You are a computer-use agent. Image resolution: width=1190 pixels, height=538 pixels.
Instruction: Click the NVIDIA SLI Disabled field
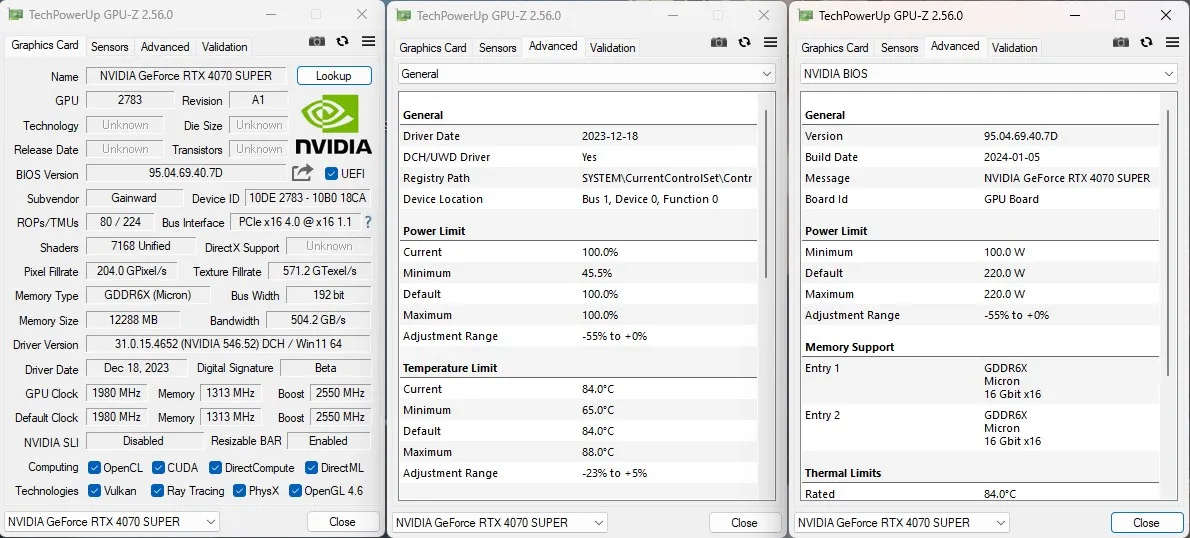[143, 440]
